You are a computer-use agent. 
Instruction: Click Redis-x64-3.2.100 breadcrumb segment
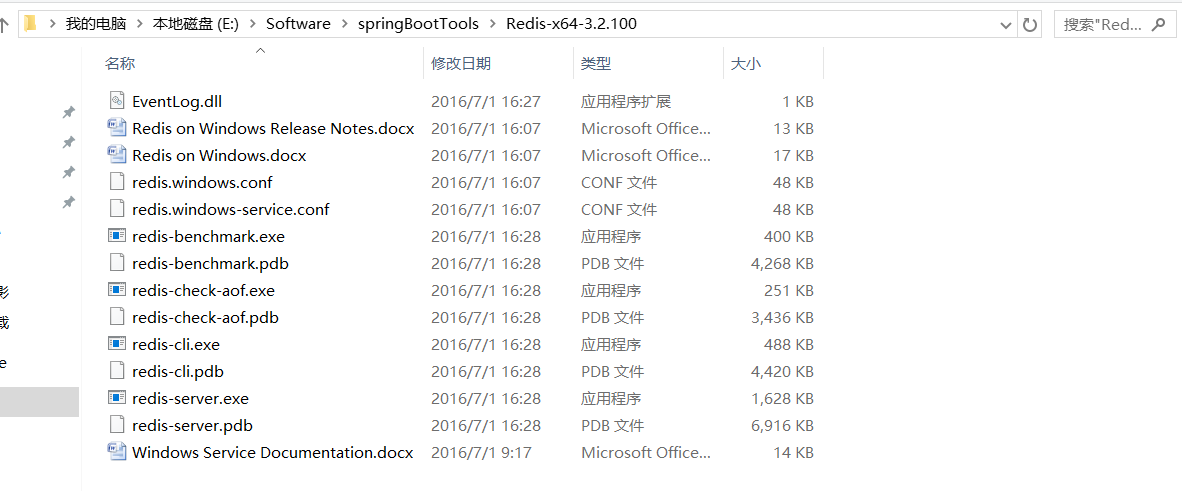click(571, 24)
